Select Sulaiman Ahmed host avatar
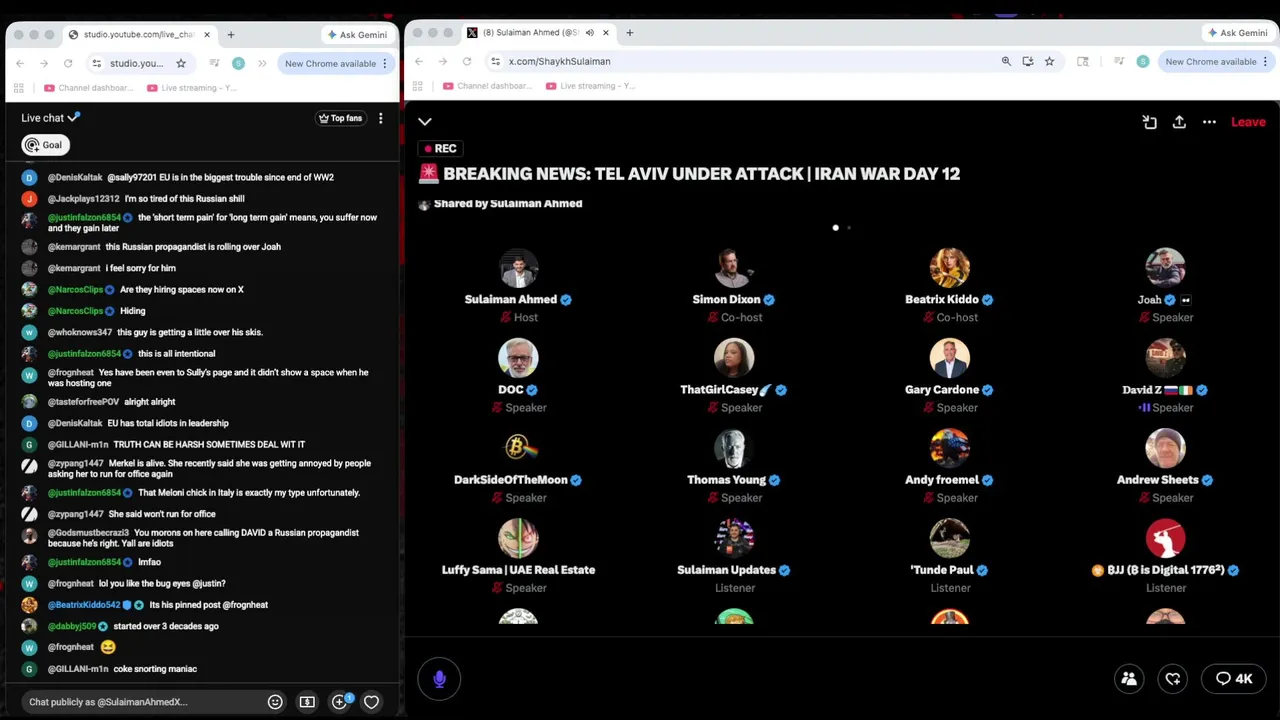Viewport: 1280px width, 720px height. (518, 268)
